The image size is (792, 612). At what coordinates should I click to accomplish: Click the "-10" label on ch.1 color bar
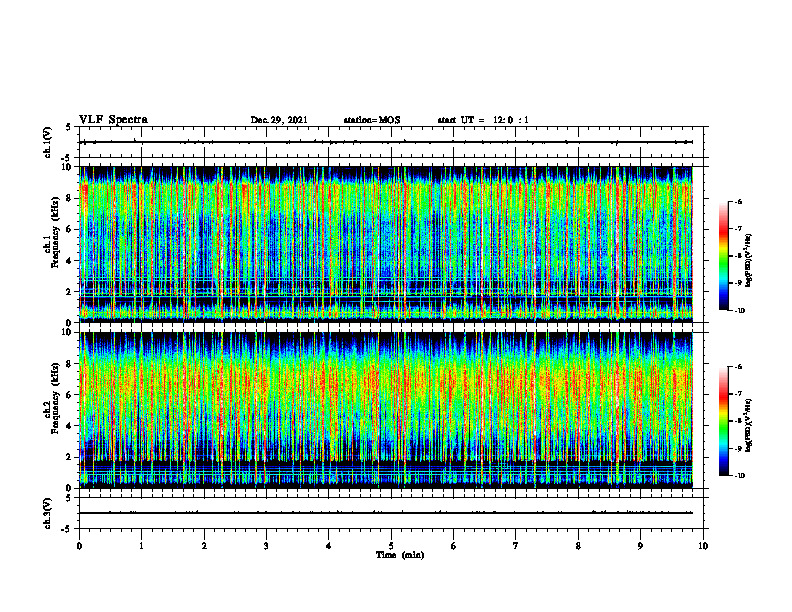[739, 311]
